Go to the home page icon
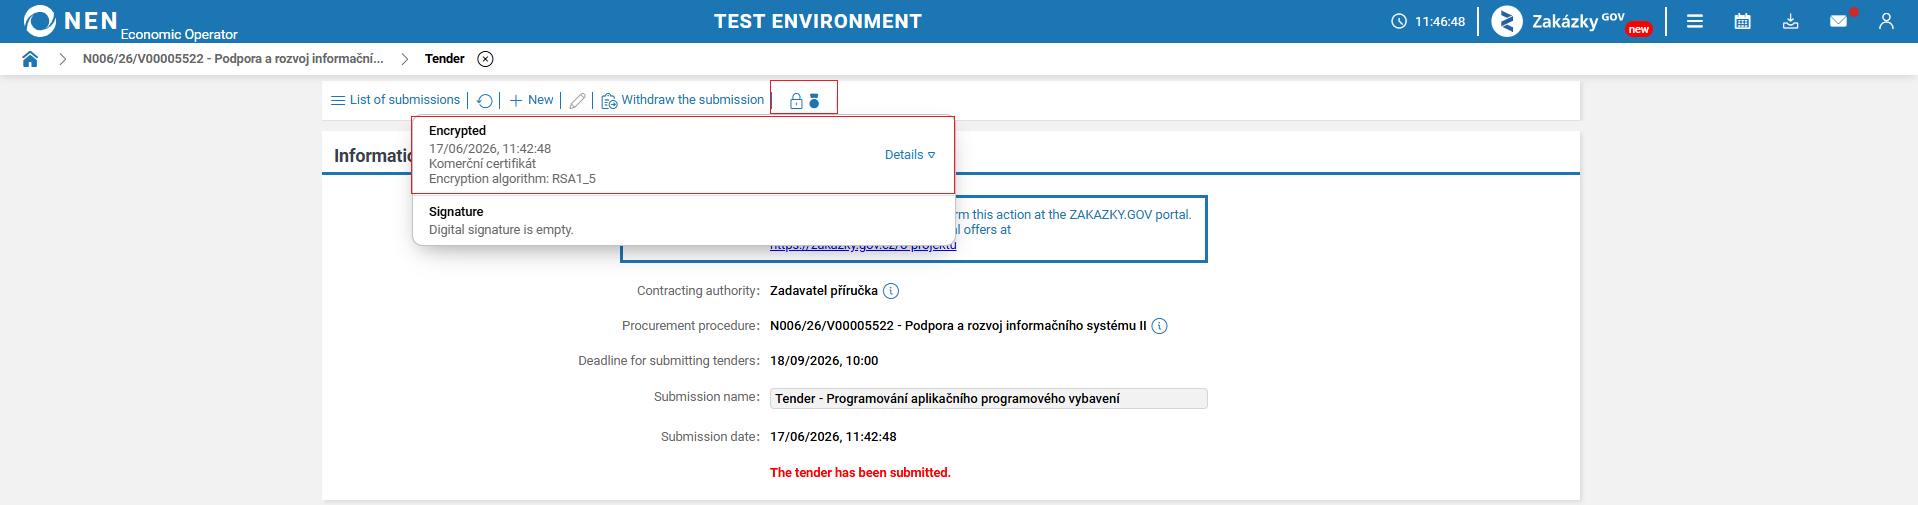 [x=30, y=59]
